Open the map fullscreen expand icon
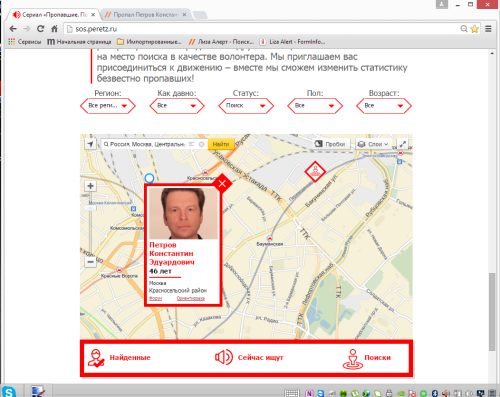The image size is (500, 397). click(x=403, y=144)
